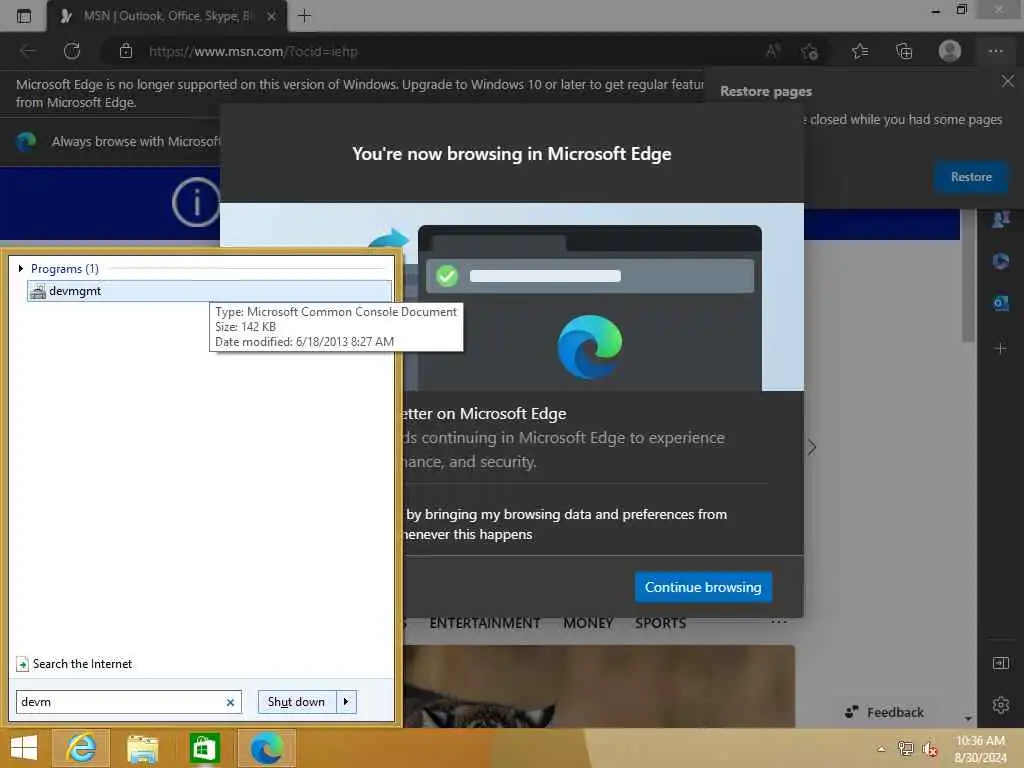
Task: Open more MSN categories ellipsis
Action: pos(778,622)
